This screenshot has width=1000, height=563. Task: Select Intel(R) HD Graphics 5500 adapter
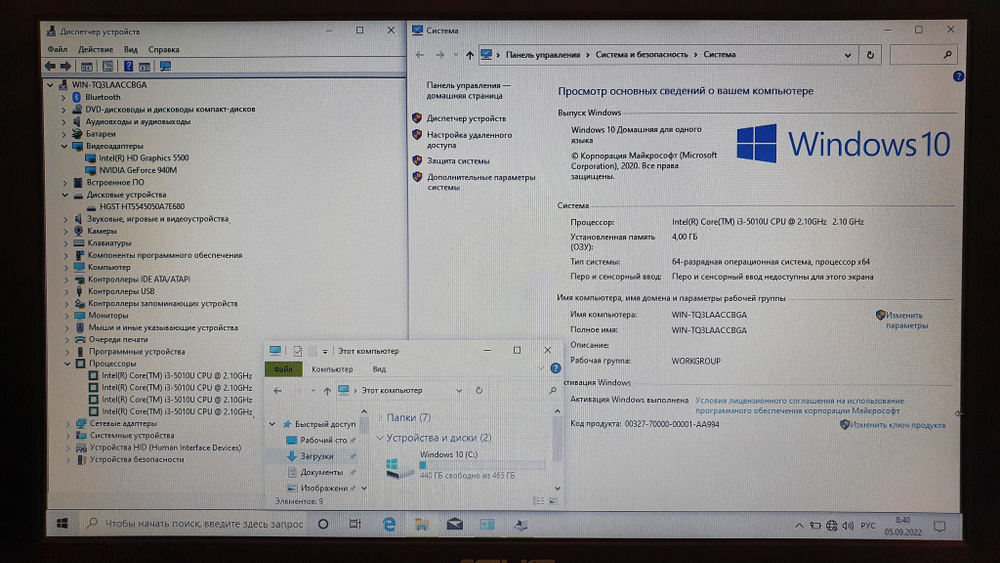[x=143, y=157]
